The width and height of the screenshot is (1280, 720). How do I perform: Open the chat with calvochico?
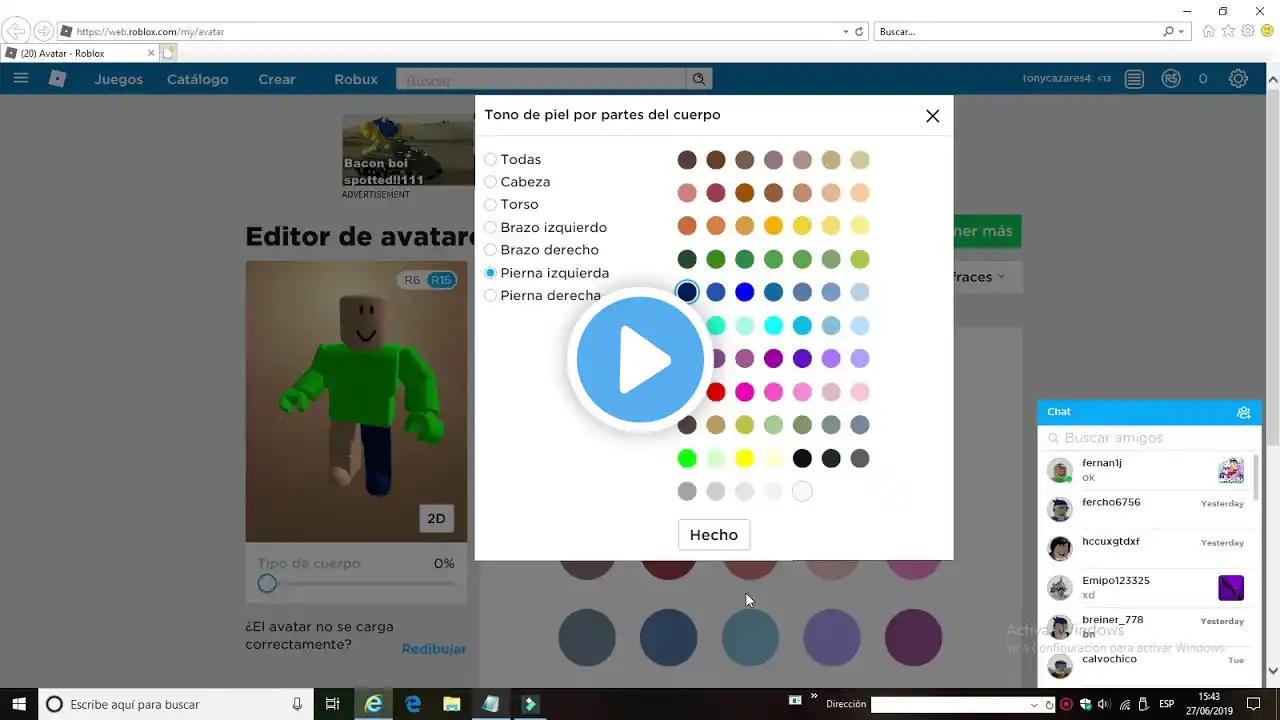pyautogui.click(x=1147, y=666)
